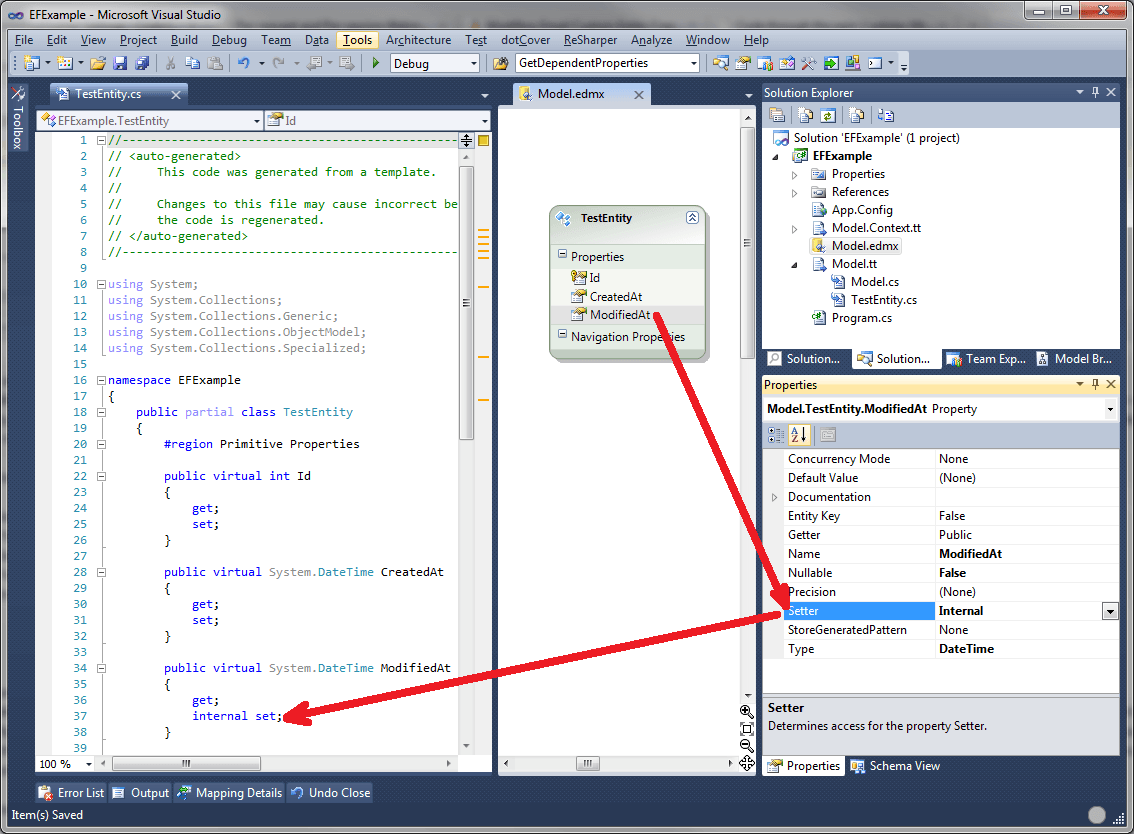Toggle Alphabetical sort in Properties panel
The image size is (1134, 834).
click(799, 435)
